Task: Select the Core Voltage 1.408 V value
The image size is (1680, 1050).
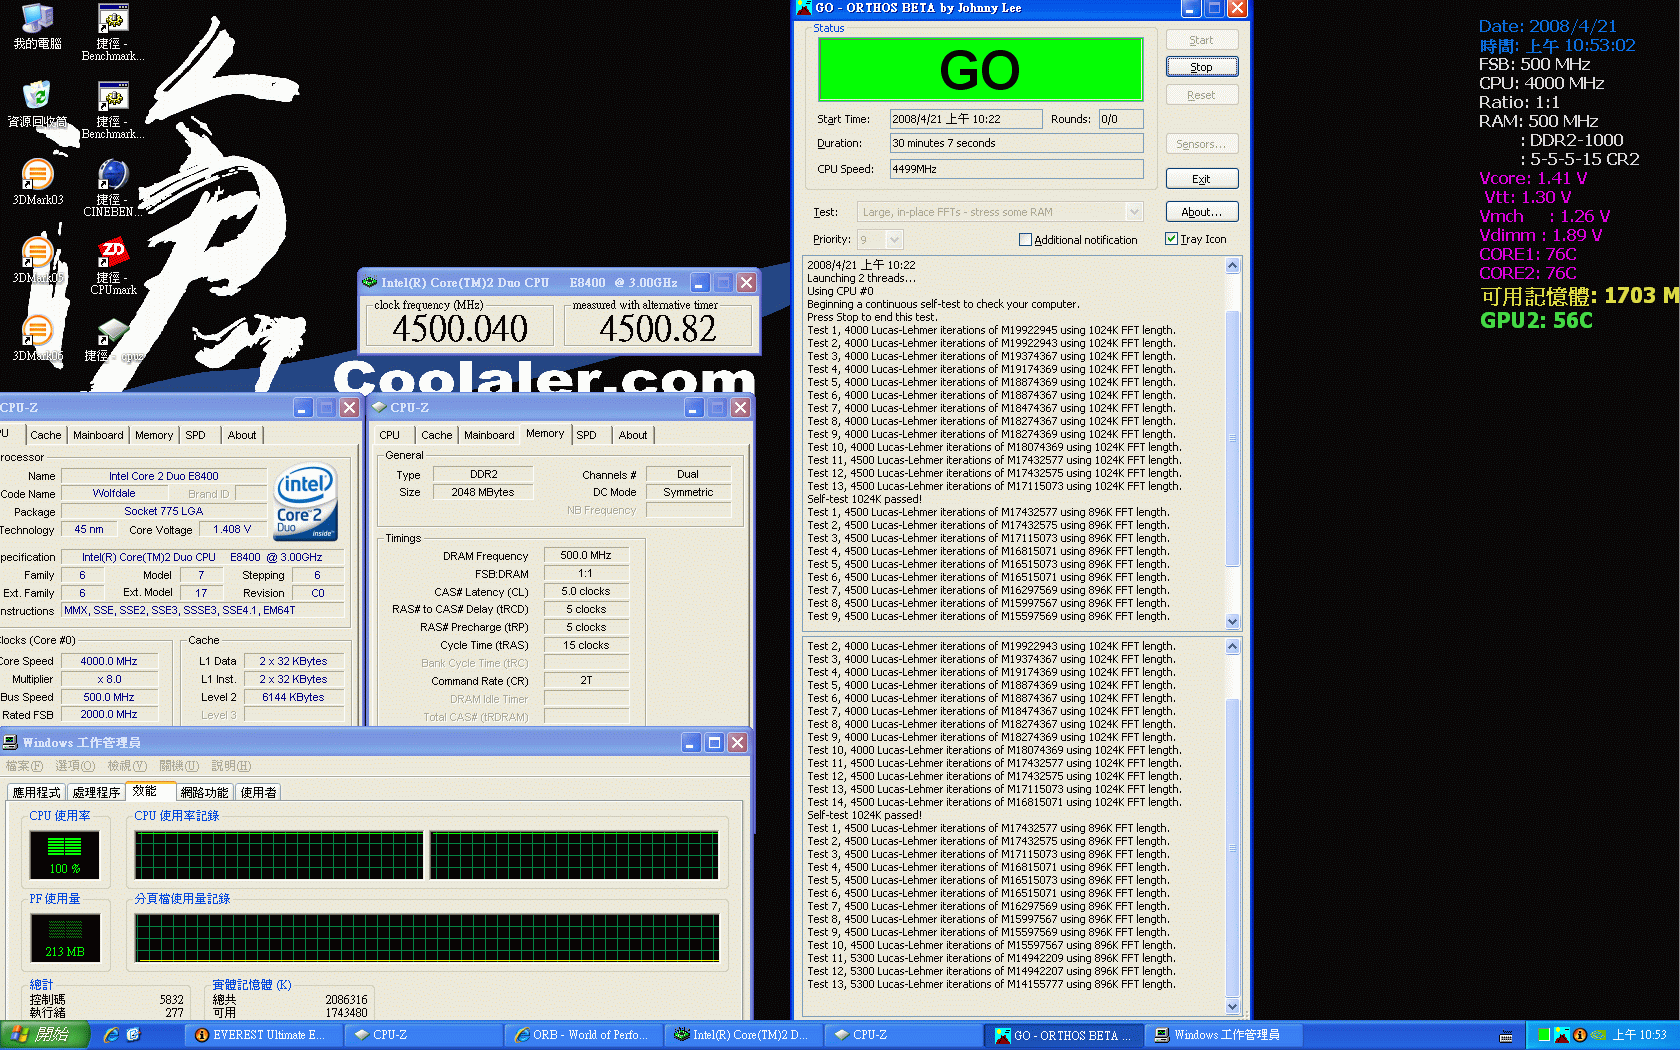Action: click(232, 529)
